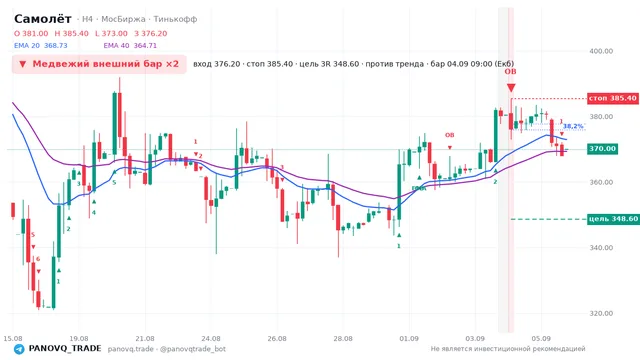
Task: Click the open value O 381.00
Action: pos(31,33)
